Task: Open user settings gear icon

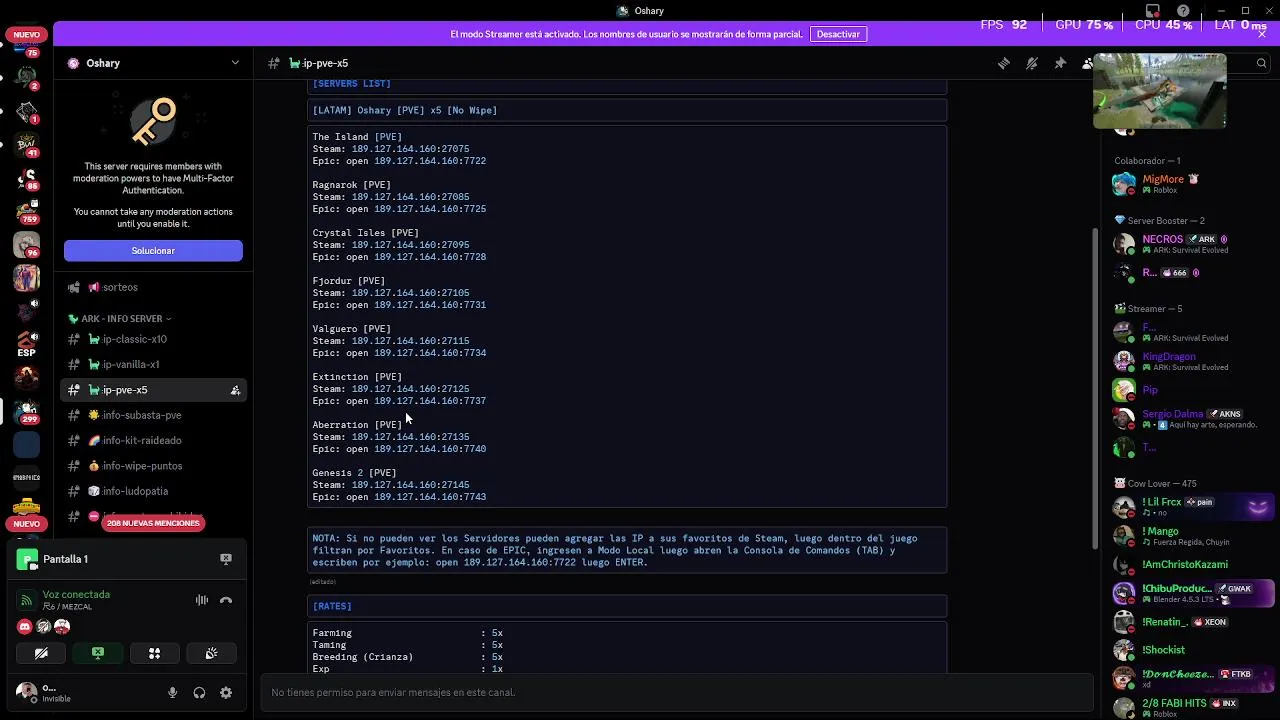Action: (226, 693)
